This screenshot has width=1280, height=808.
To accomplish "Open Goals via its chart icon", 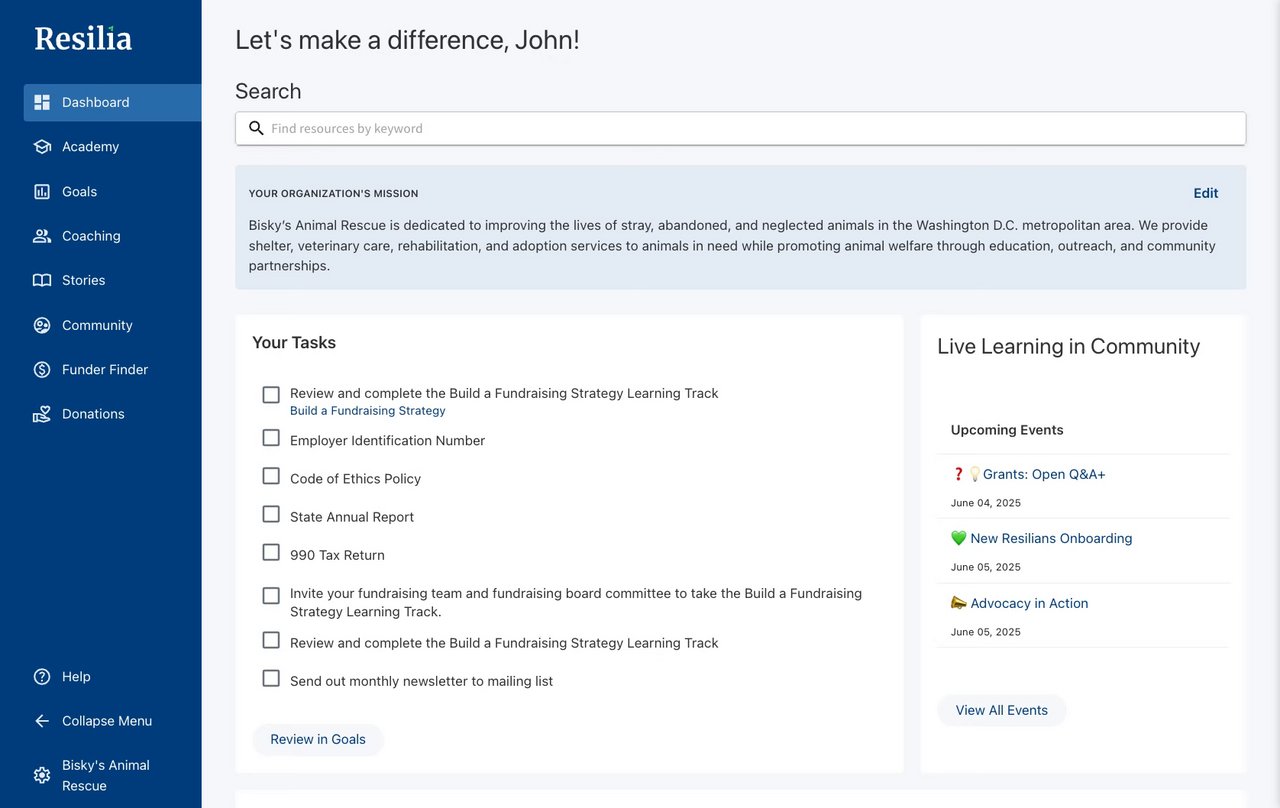I will click(42, 192).
